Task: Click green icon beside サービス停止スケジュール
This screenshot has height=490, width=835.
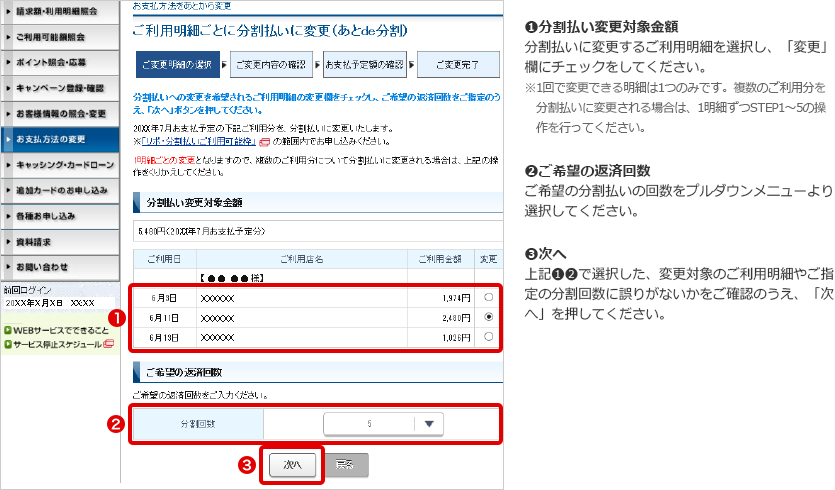Action: [x=7, y=345]
